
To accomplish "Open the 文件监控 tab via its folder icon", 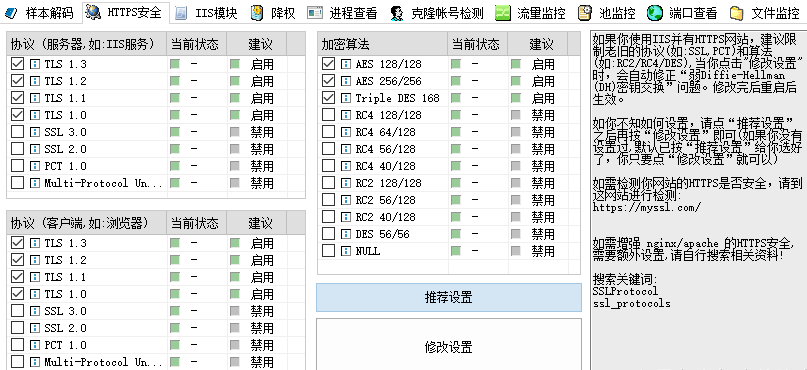I will pos(736,13).
